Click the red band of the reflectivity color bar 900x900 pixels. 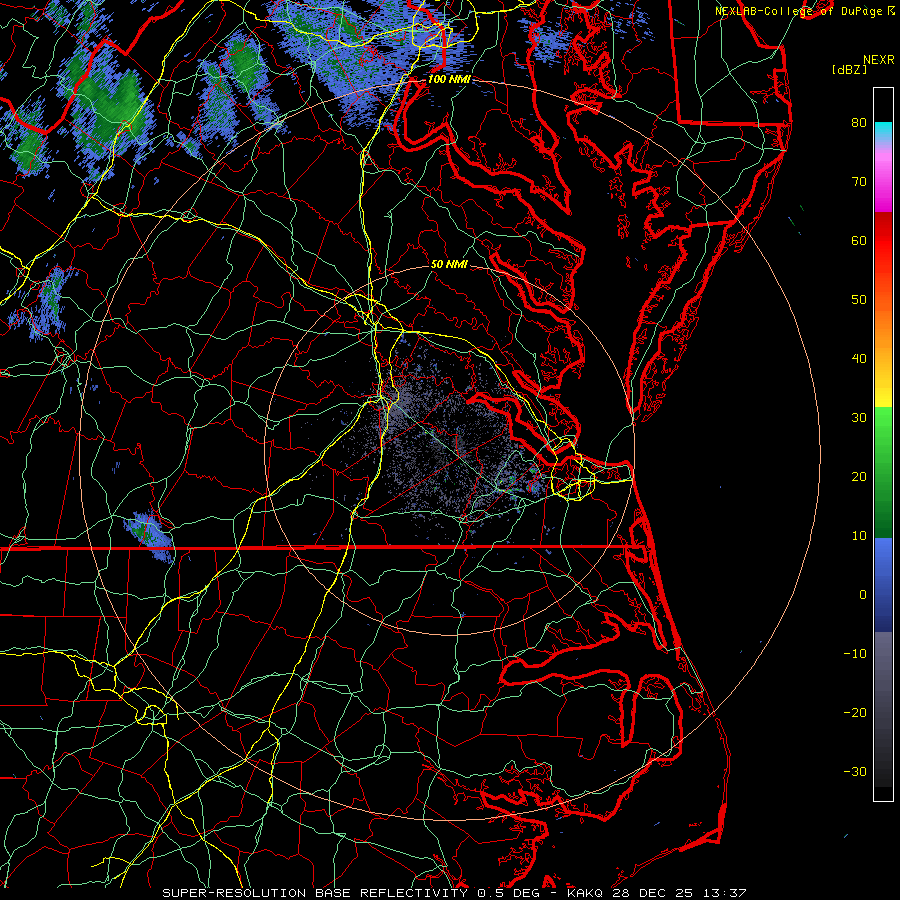coord(883,241)
